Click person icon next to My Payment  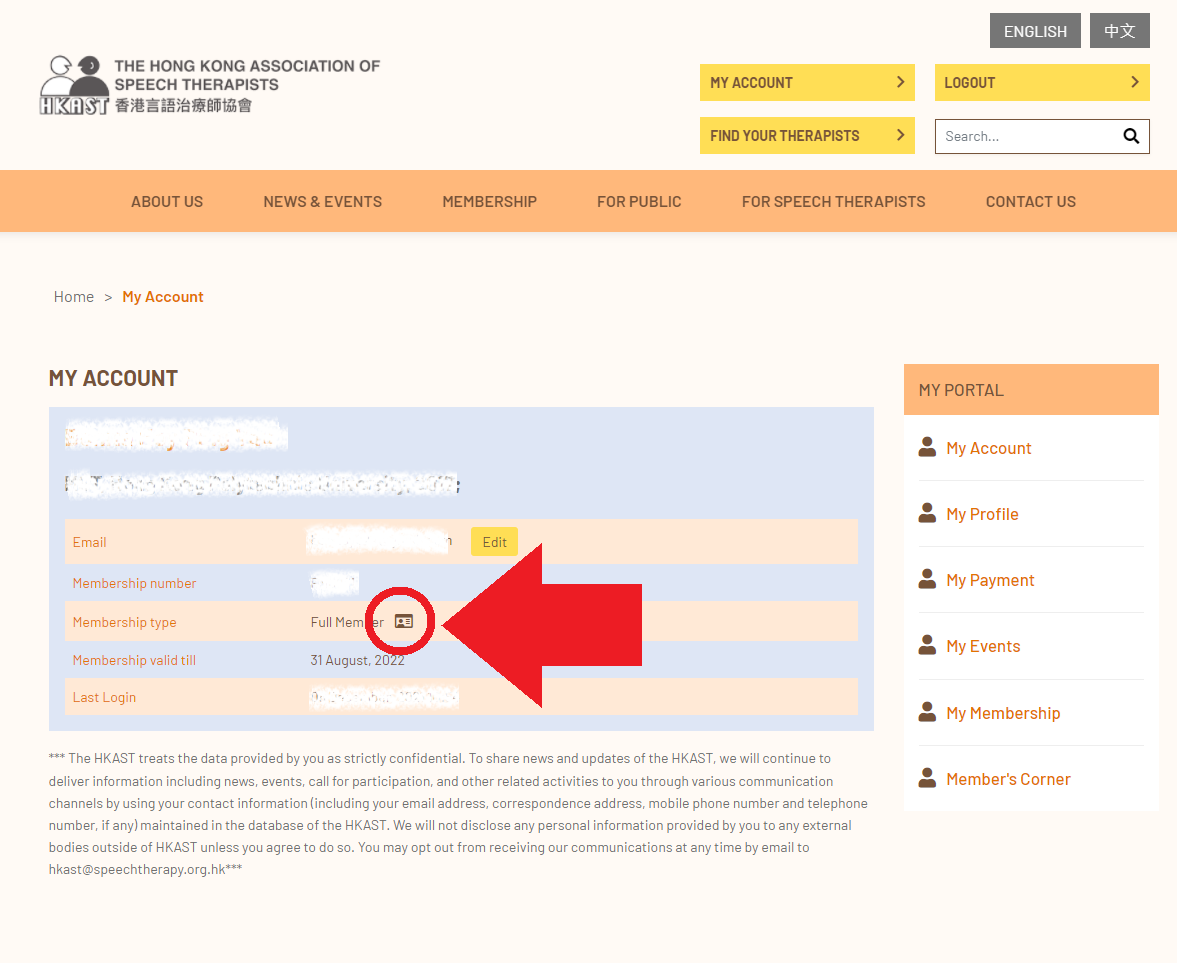point(927,579)
